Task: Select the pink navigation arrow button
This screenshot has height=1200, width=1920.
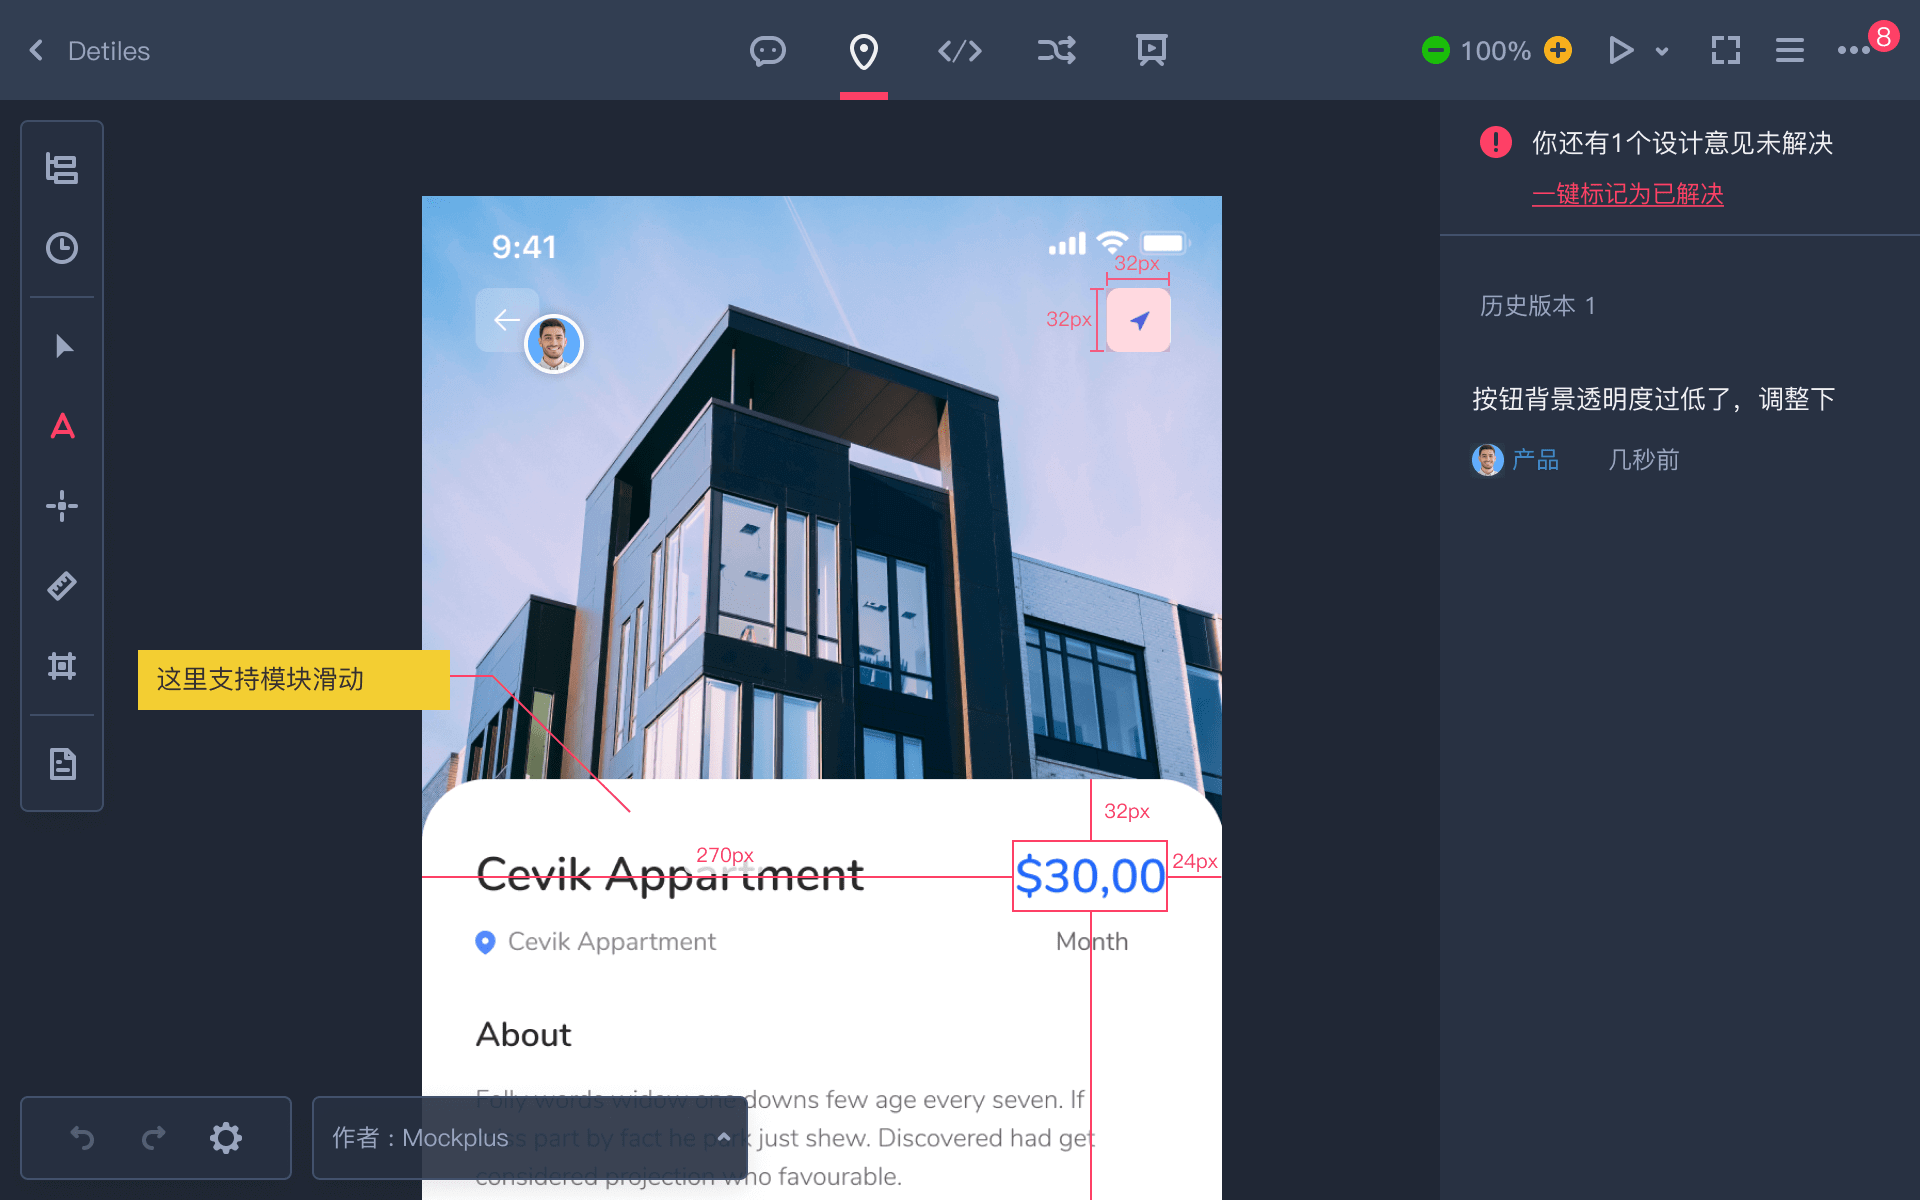Action: click(1139, 320)
